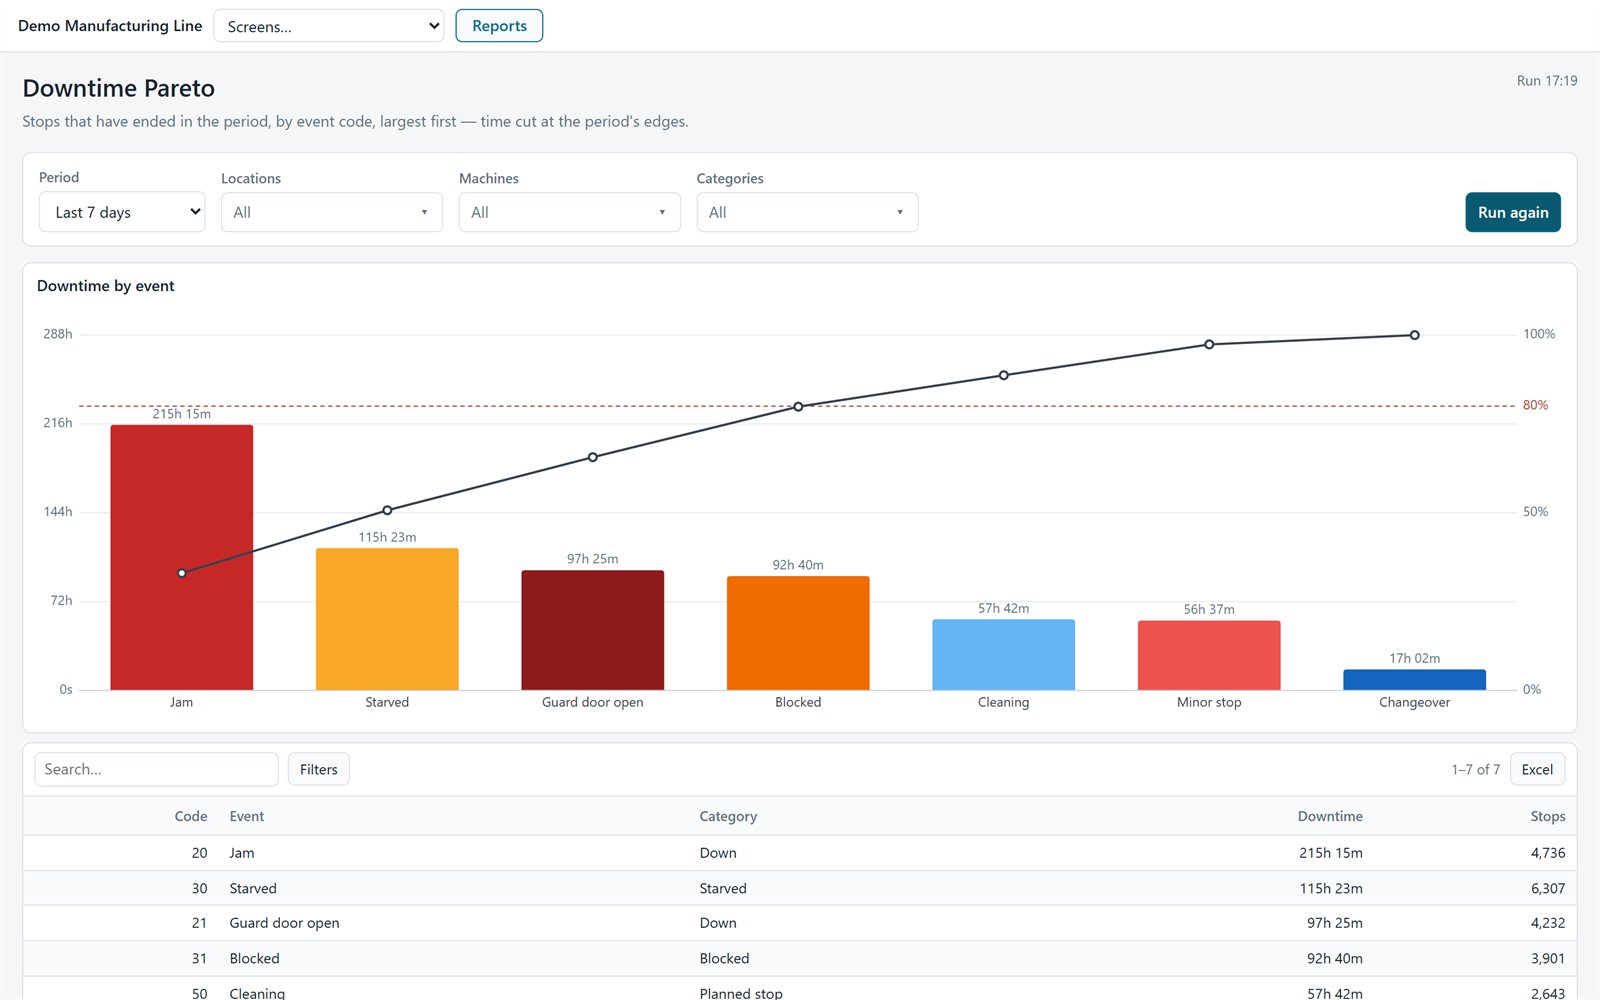Click the Pareto line point above Jam

tap(182, 573)
